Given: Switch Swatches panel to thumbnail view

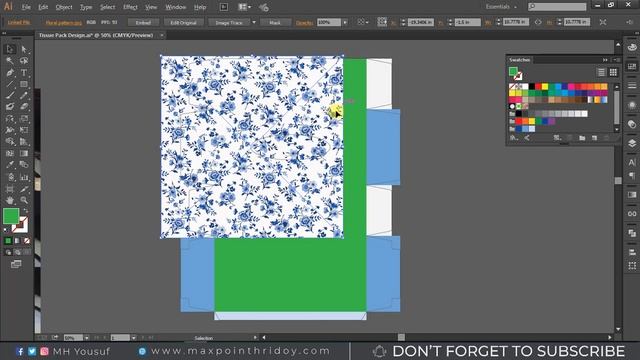Looking at the screenshot, I should (613, 73).
